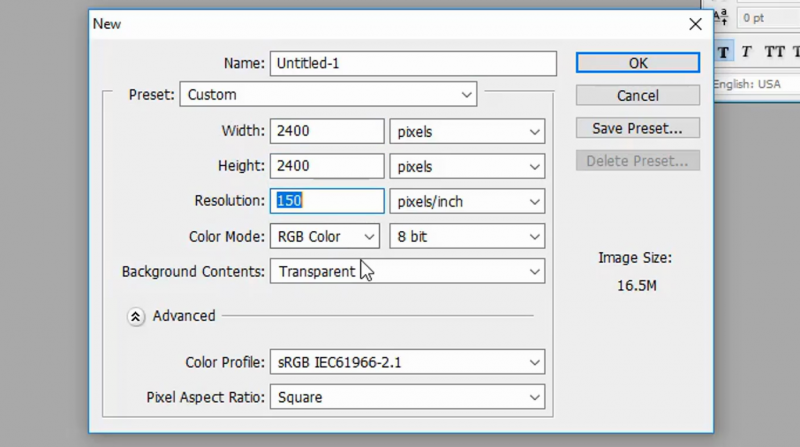Toggle the Faux Bold text style

724,51
